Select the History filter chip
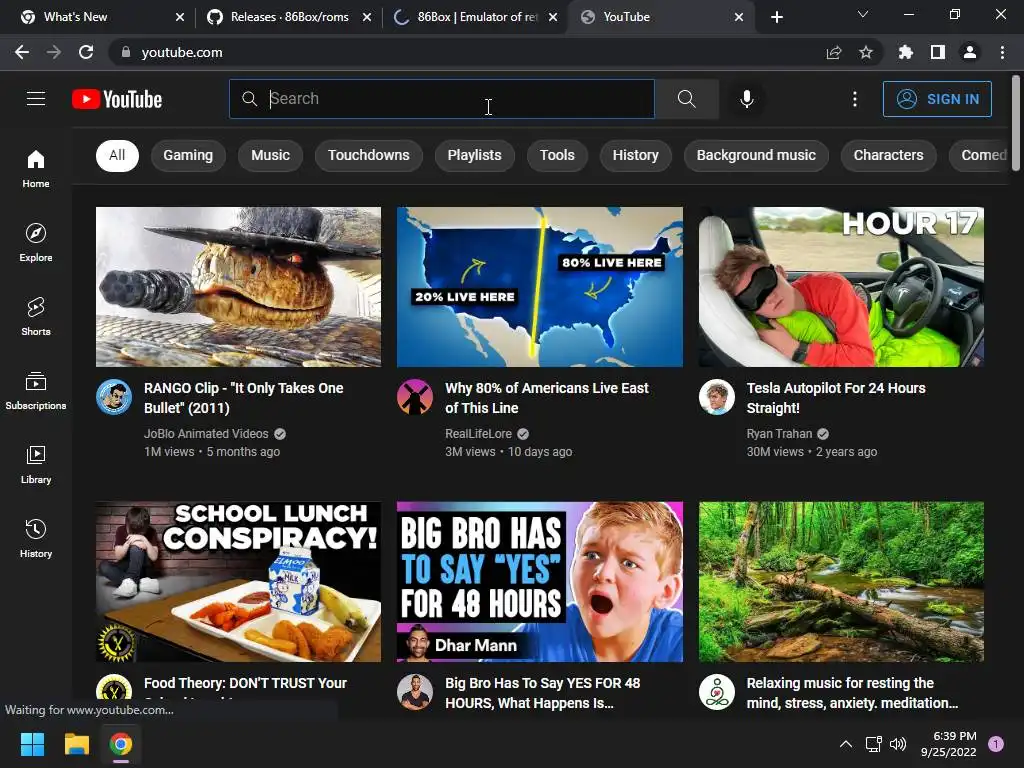 pos(635,155)
